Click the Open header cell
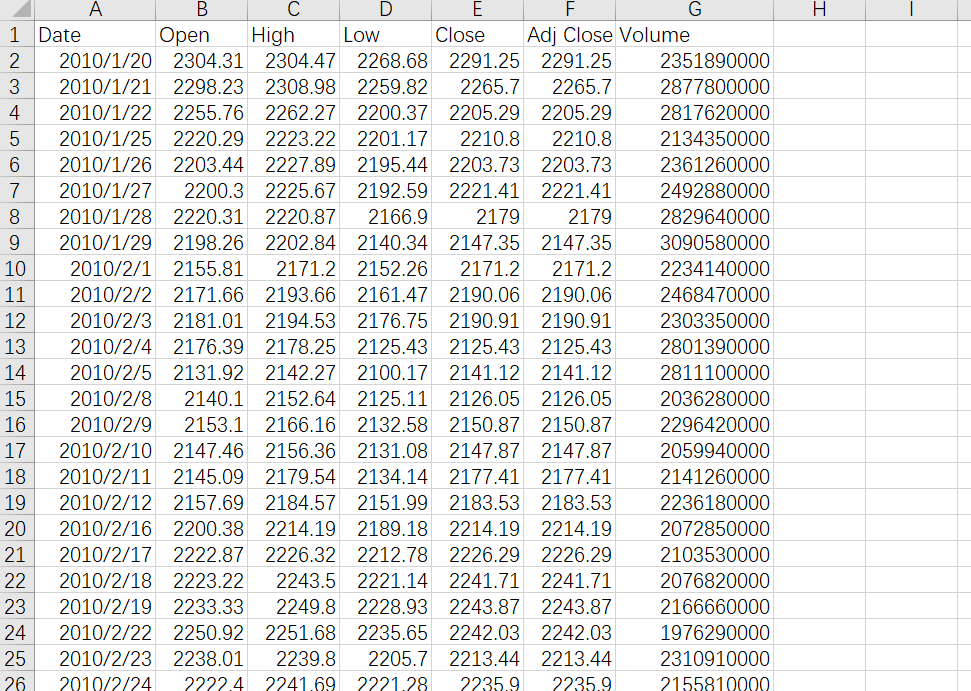Viewport: 971px width, 691px height. tap(202, 35)
